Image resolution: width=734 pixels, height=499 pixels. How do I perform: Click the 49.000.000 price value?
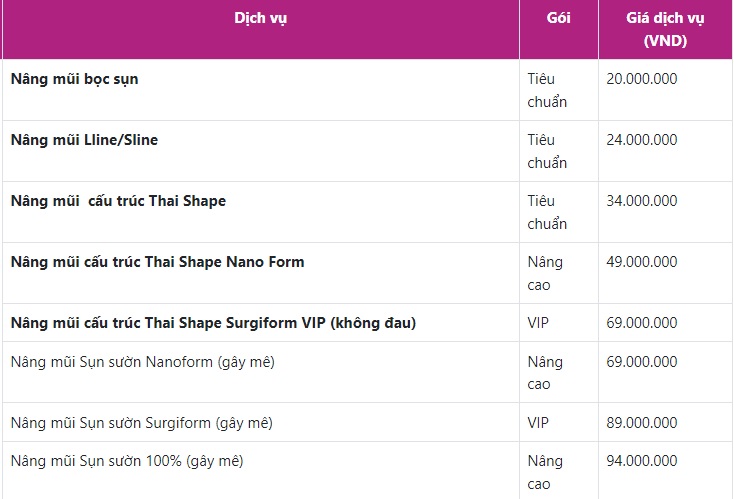click(x=642, y=262)
